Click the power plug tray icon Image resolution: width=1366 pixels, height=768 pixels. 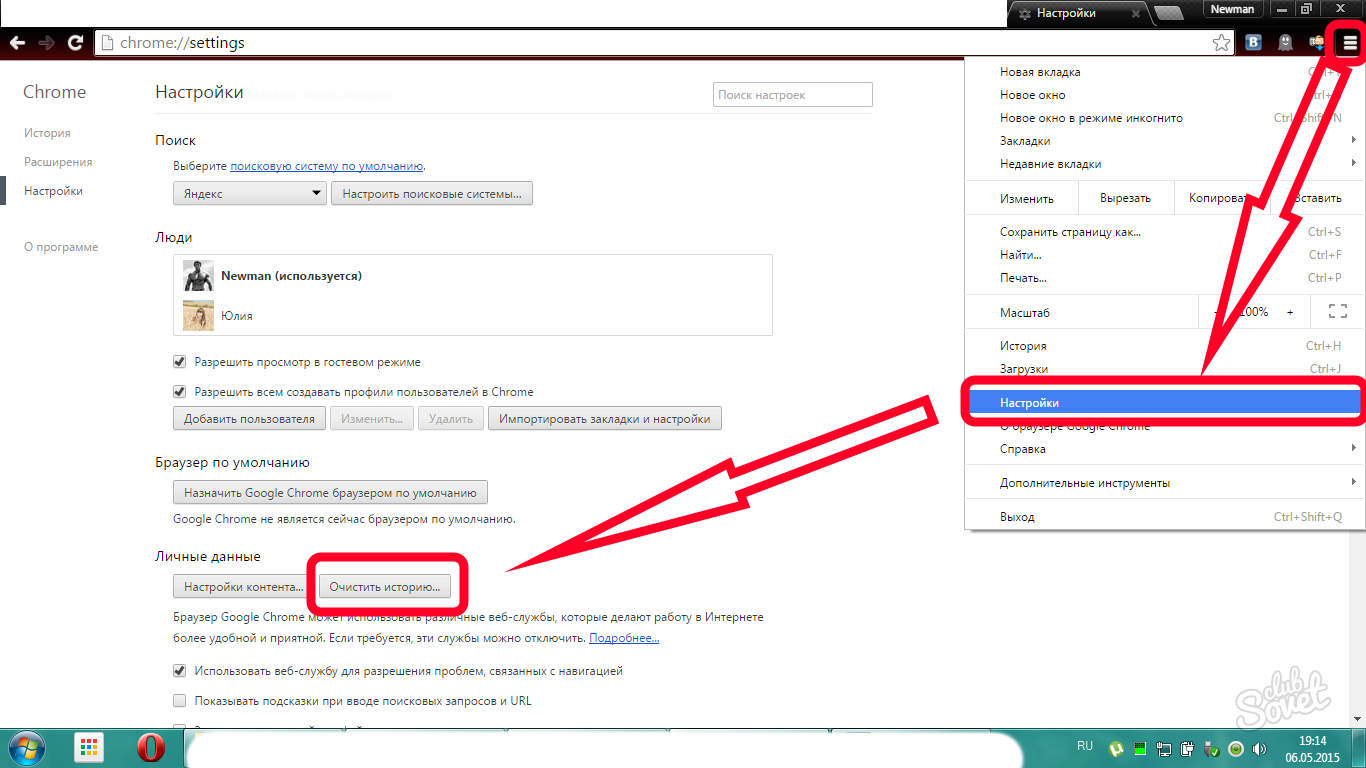point(1187,748)
